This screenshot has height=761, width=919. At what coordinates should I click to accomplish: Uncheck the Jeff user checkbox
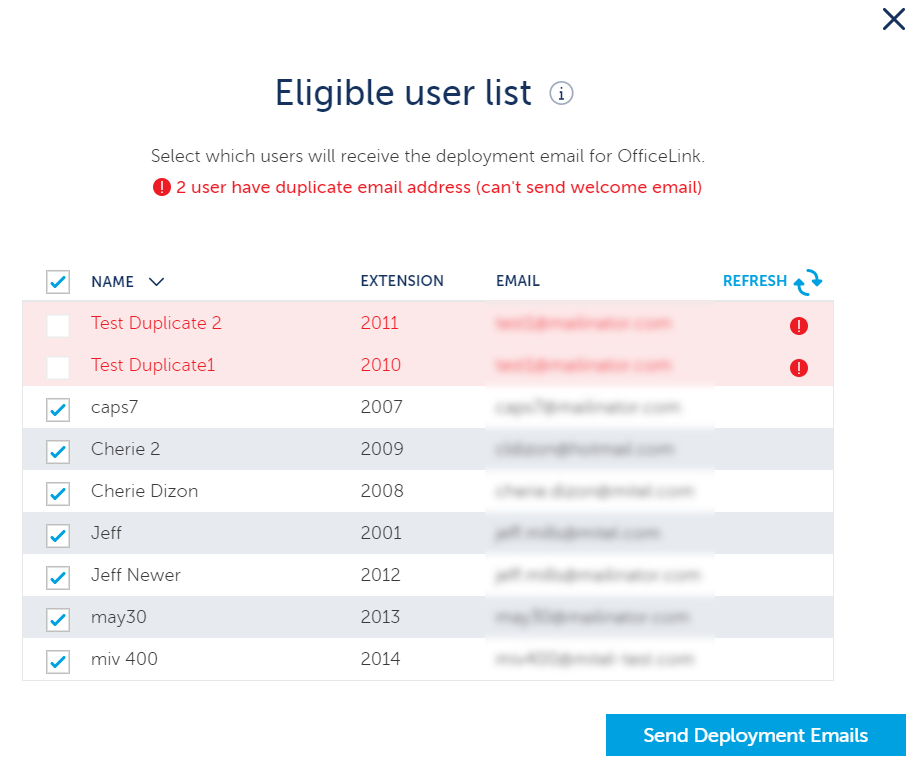pos(58,535)
